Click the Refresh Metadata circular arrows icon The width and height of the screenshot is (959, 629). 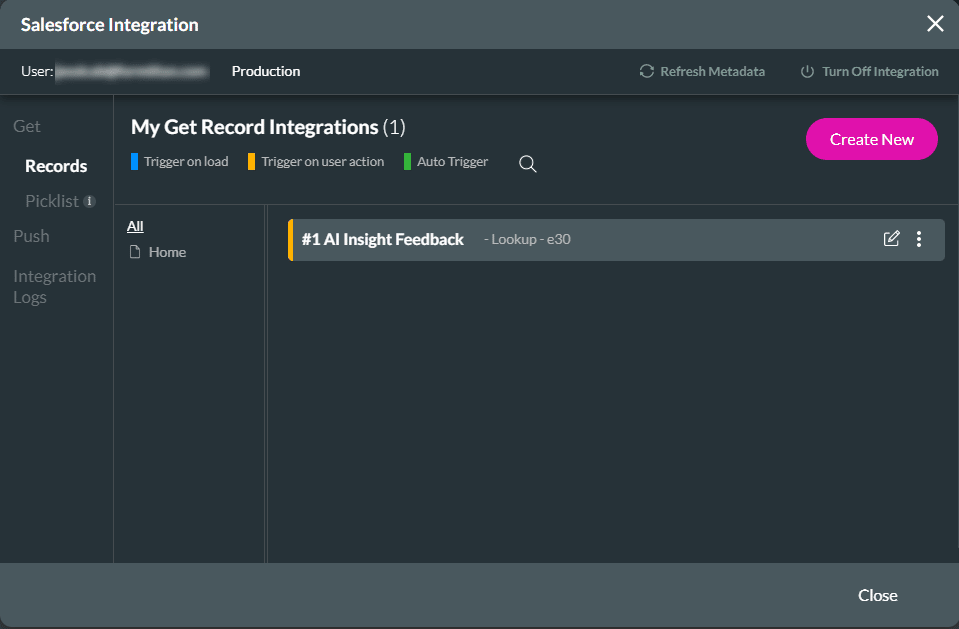(x=647, y=72)
